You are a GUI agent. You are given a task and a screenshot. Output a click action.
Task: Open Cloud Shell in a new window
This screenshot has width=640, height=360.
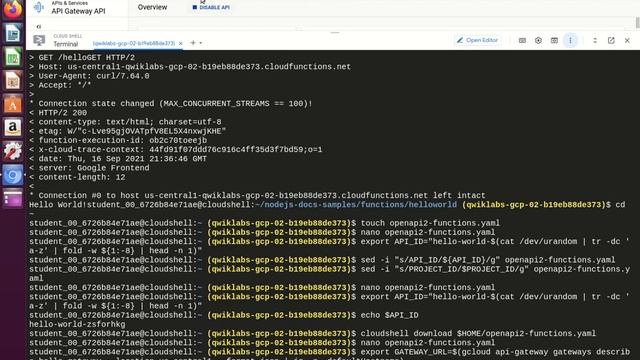pos(611,40)
